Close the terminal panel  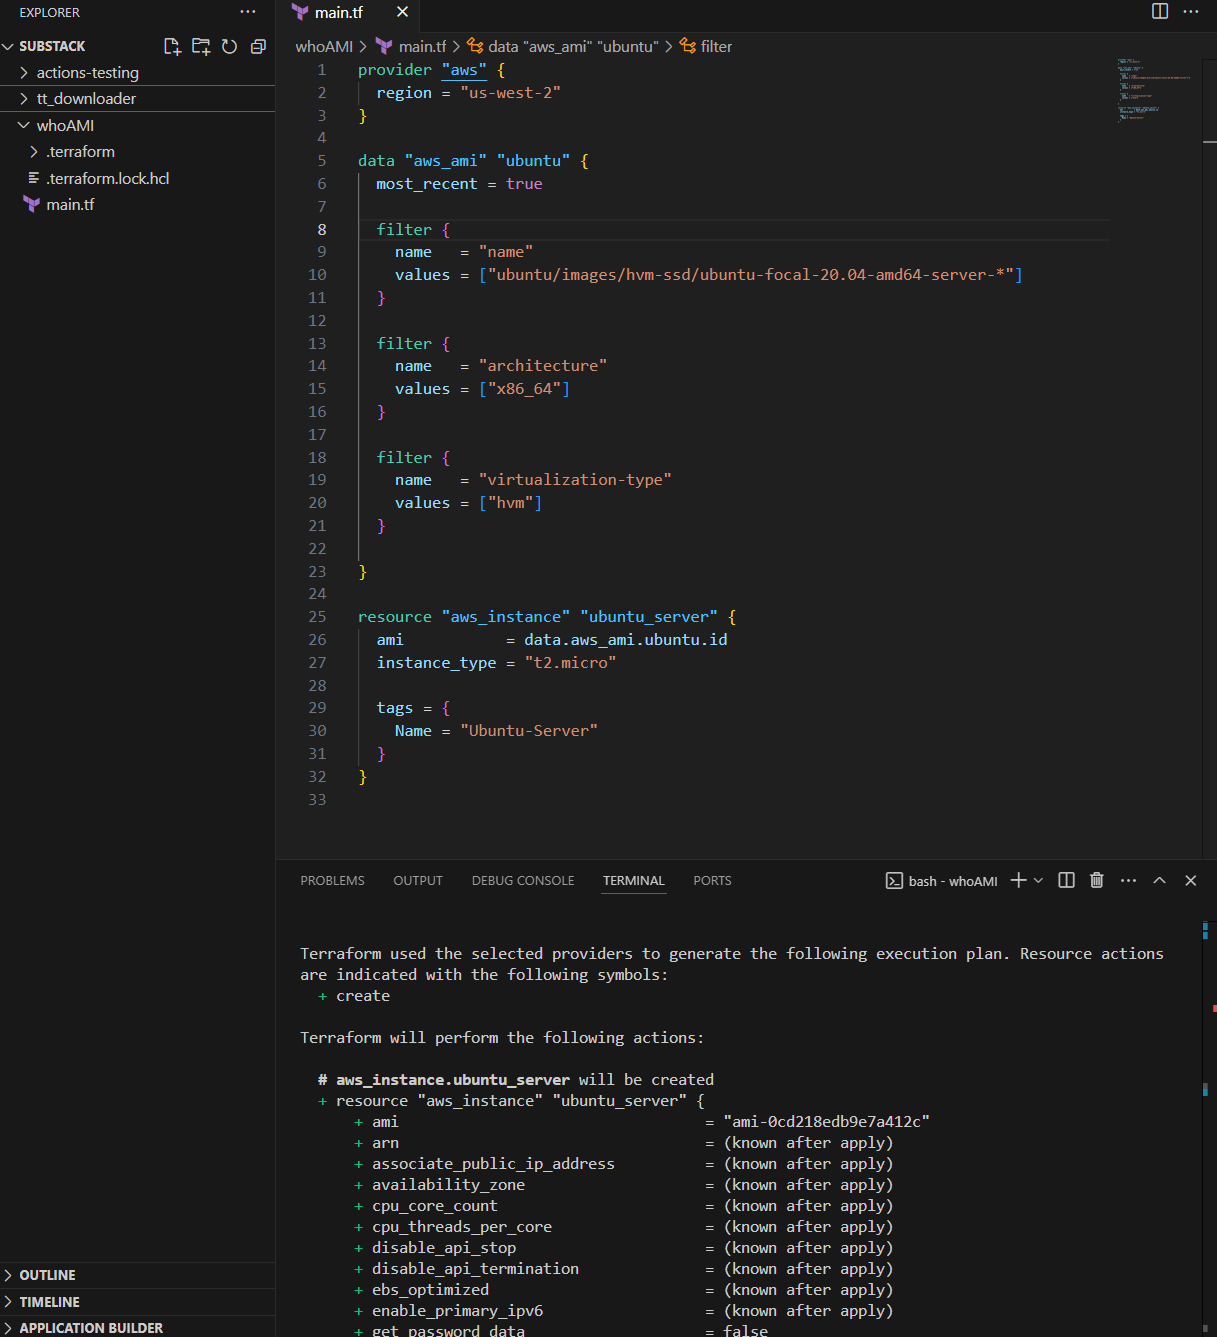point(1190,880)
